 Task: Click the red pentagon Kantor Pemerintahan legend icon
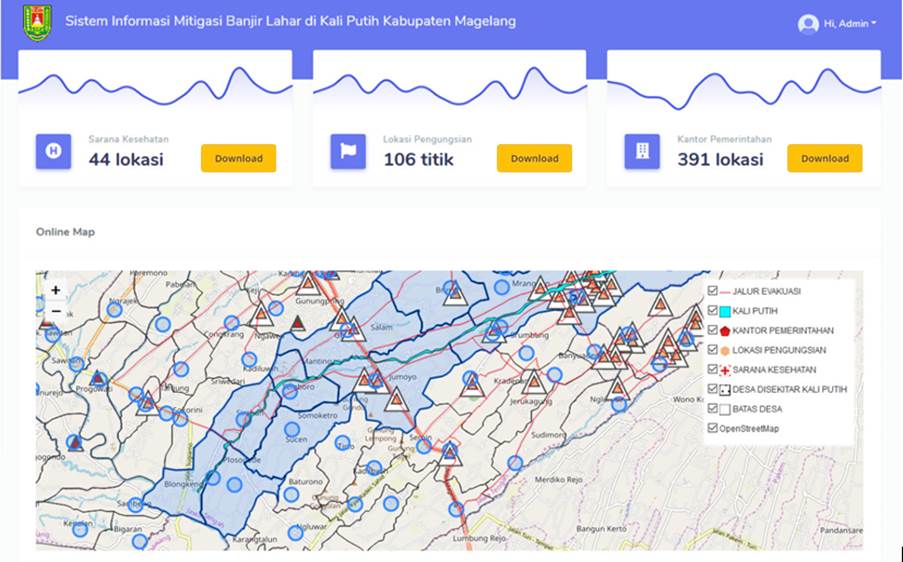pos(725,331)
